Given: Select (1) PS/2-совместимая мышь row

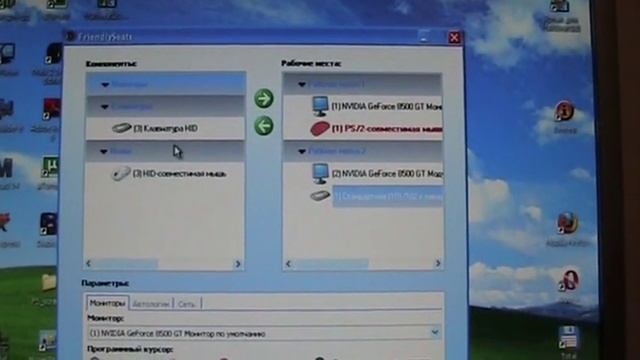Looking at the screenshot, I should [362, 129].
